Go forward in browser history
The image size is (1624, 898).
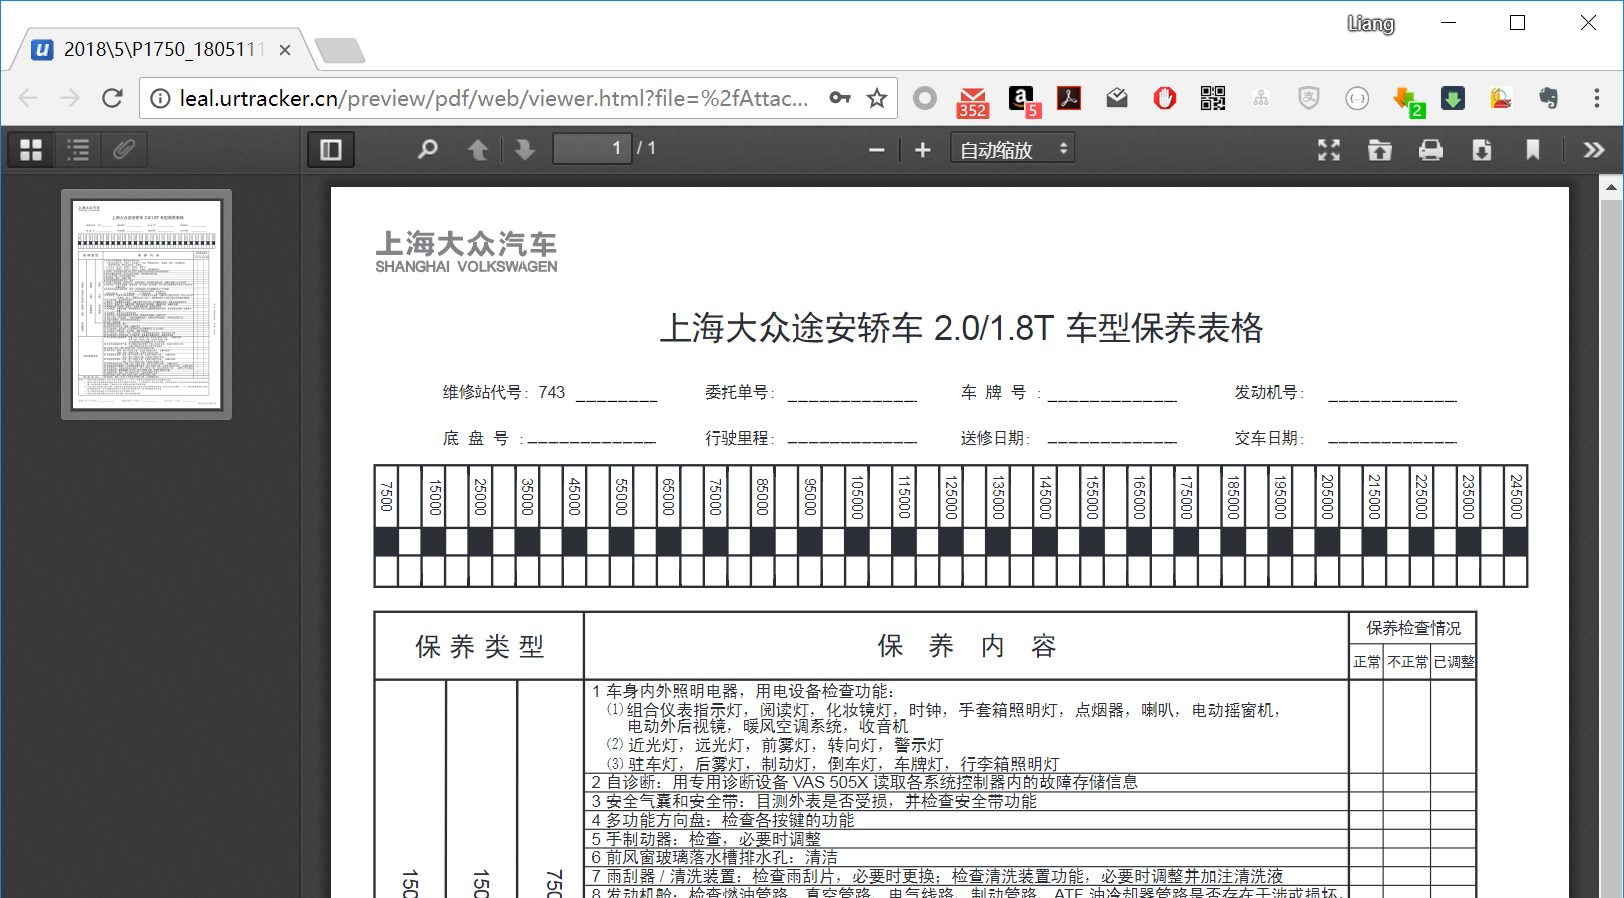70,98
